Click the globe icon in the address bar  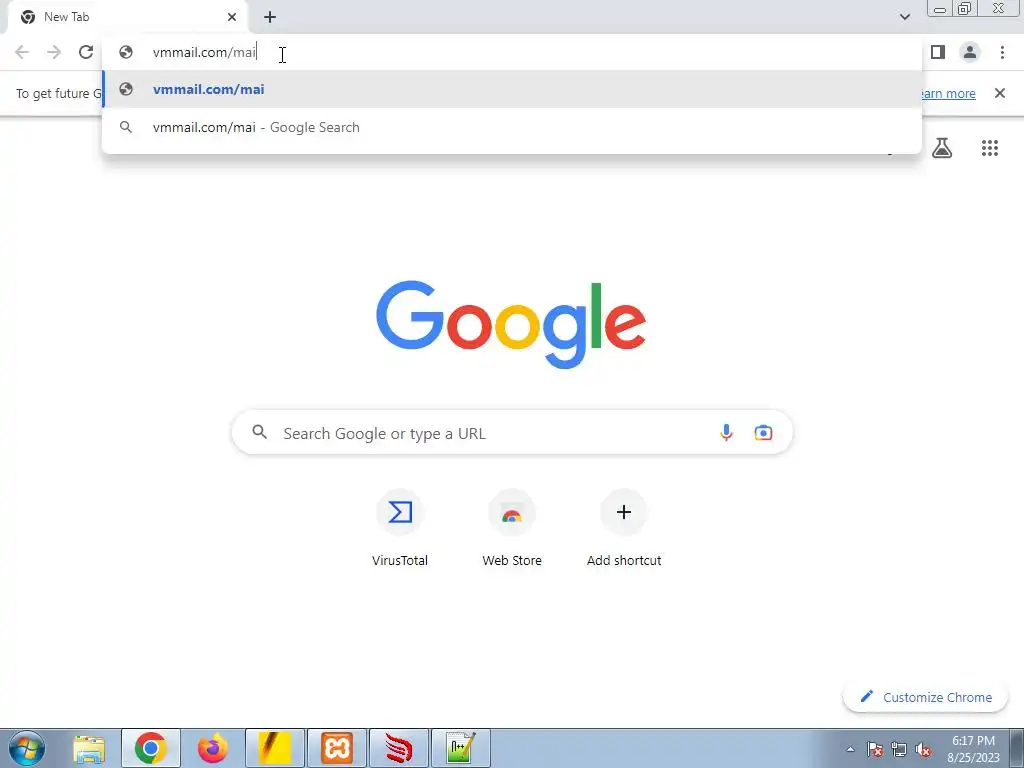point(126,52)
